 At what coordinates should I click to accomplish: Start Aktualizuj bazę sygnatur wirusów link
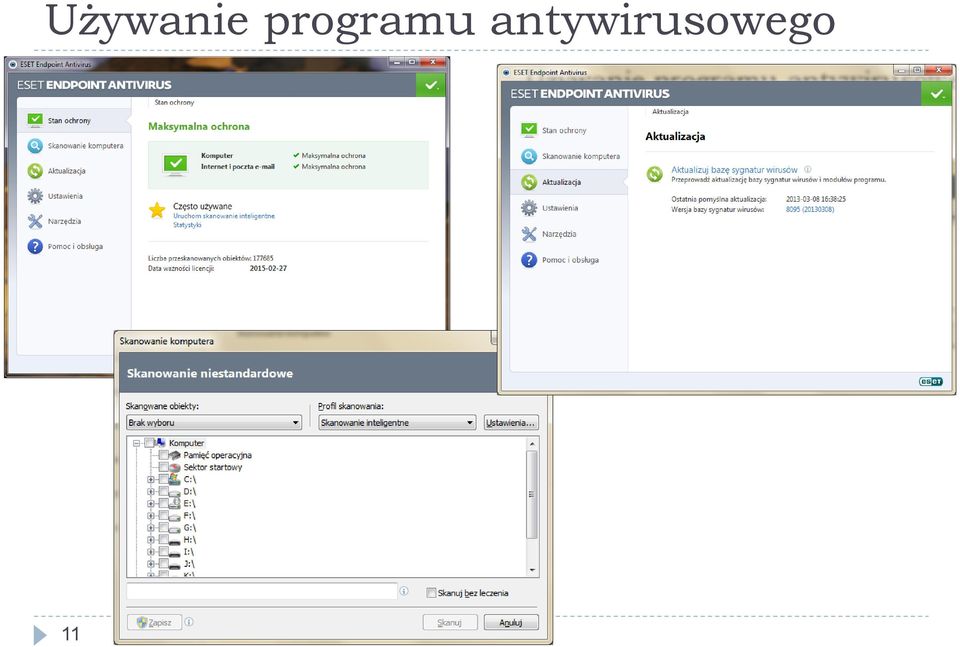(x=734, y=170)
